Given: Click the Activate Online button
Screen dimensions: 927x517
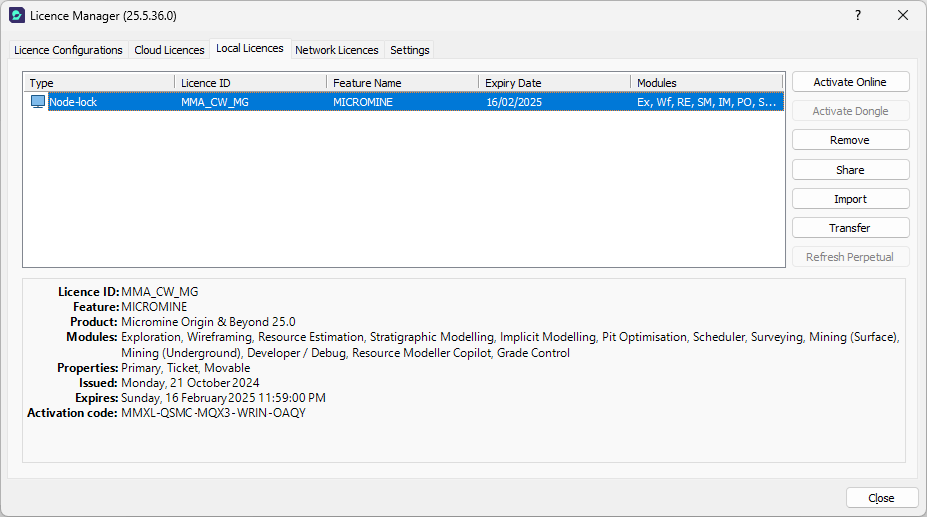Looking at the screenshot, I should [x=850, y=82].
